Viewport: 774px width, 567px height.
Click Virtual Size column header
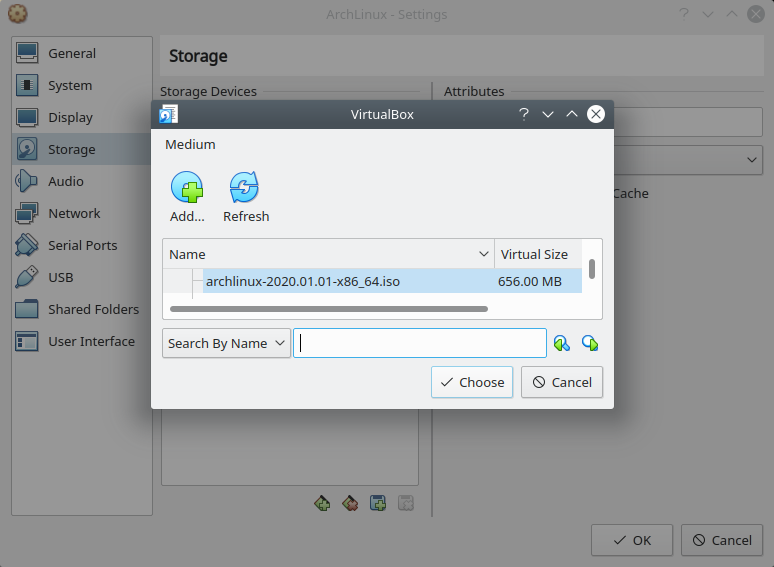(x=538, y=254)
